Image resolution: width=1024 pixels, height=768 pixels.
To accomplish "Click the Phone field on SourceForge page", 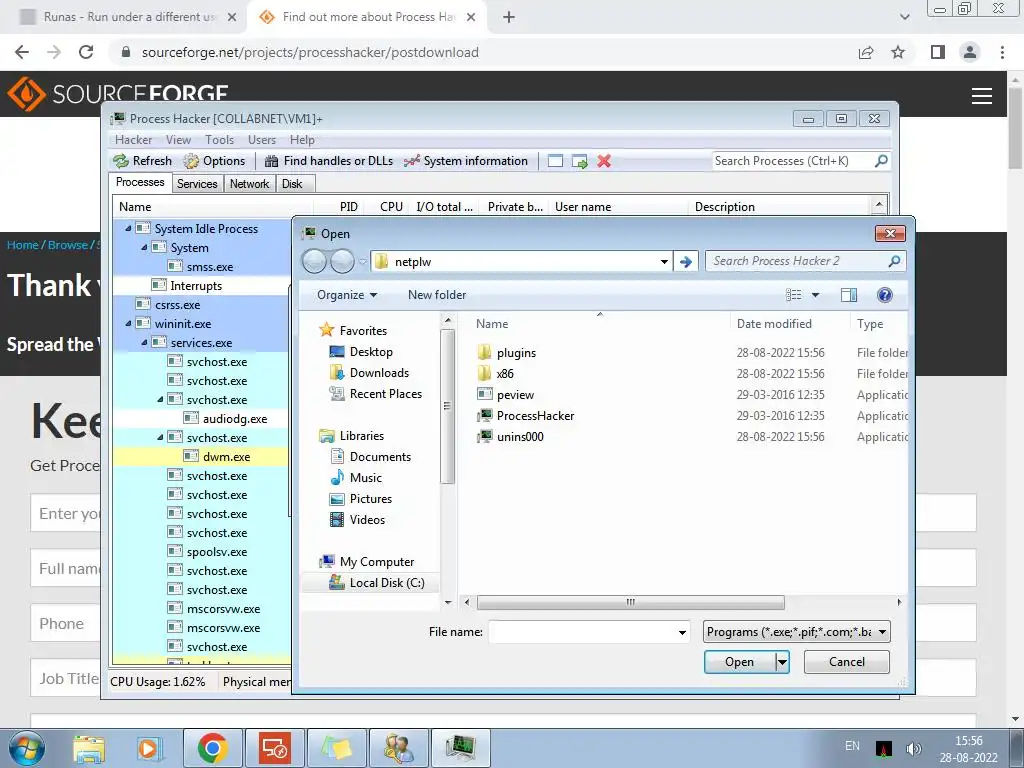I will click(x=65, y=624).
